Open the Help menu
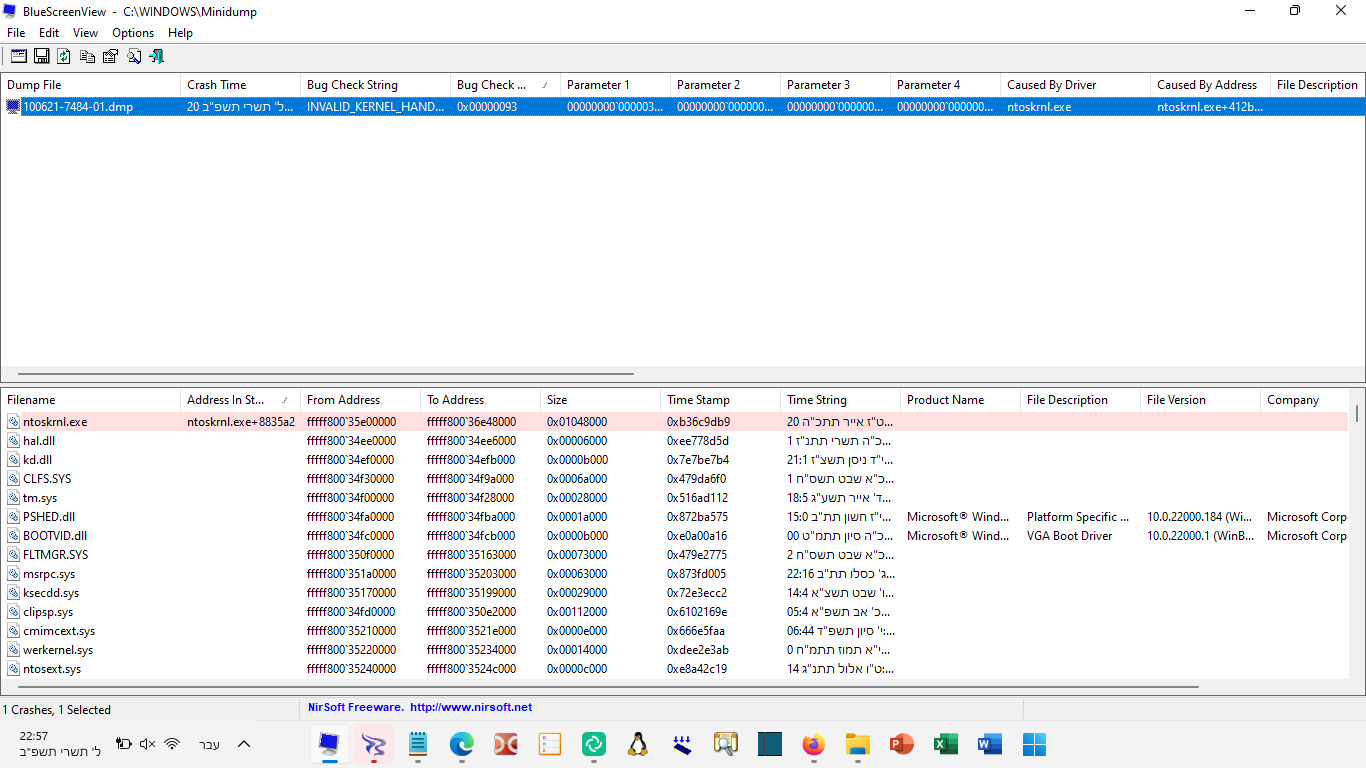This screenshot has height=768, width=1366. (x=180, y=33)
